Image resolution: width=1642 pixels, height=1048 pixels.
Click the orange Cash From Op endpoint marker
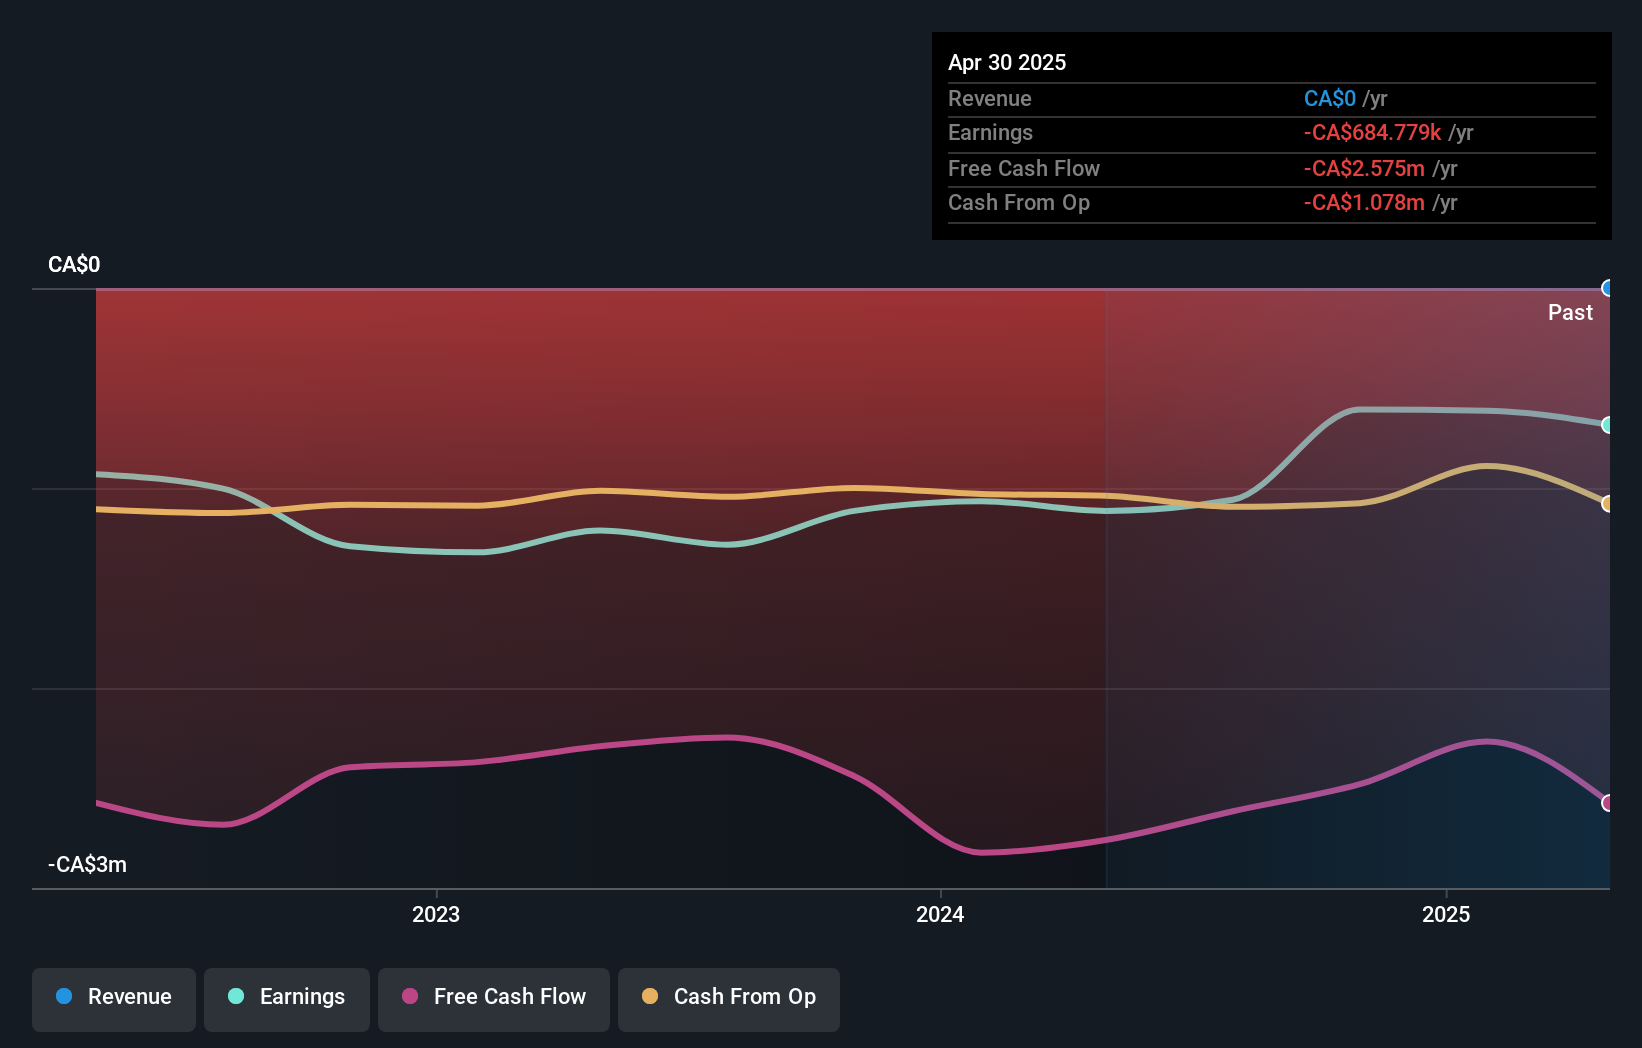pos(1607,504)
